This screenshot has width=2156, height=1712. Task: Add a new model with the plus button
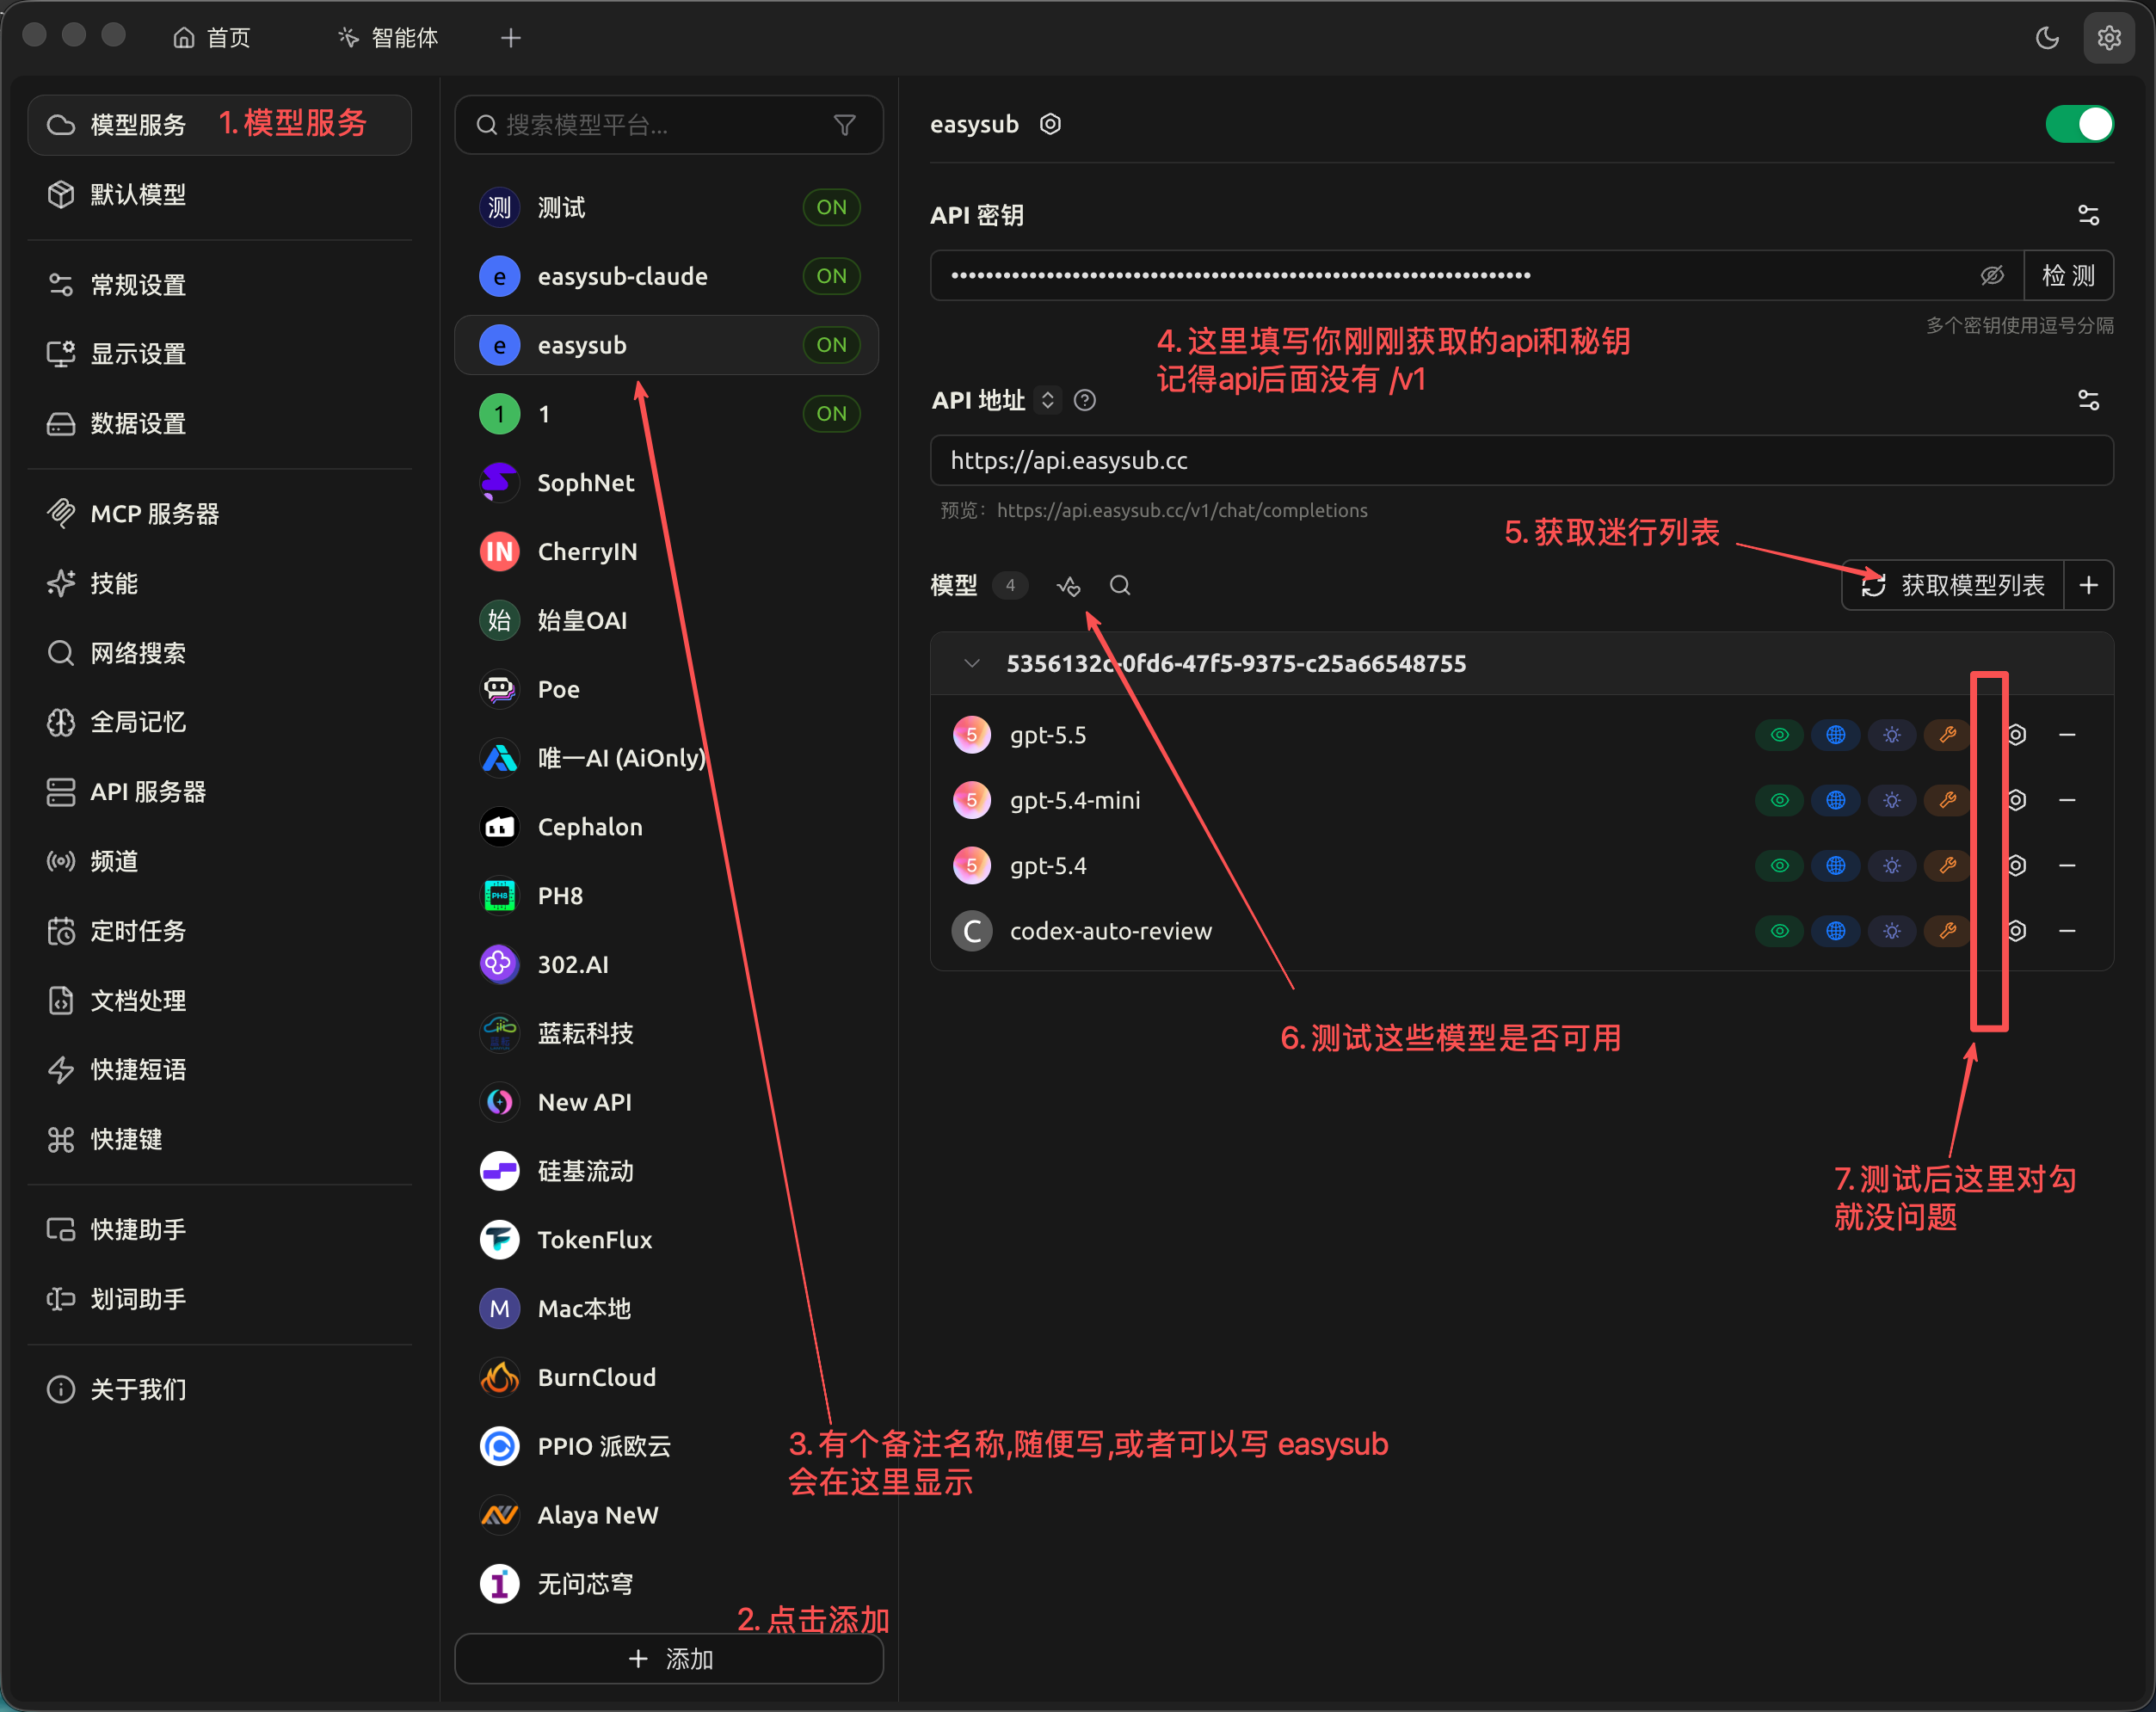coord(2088,586)
